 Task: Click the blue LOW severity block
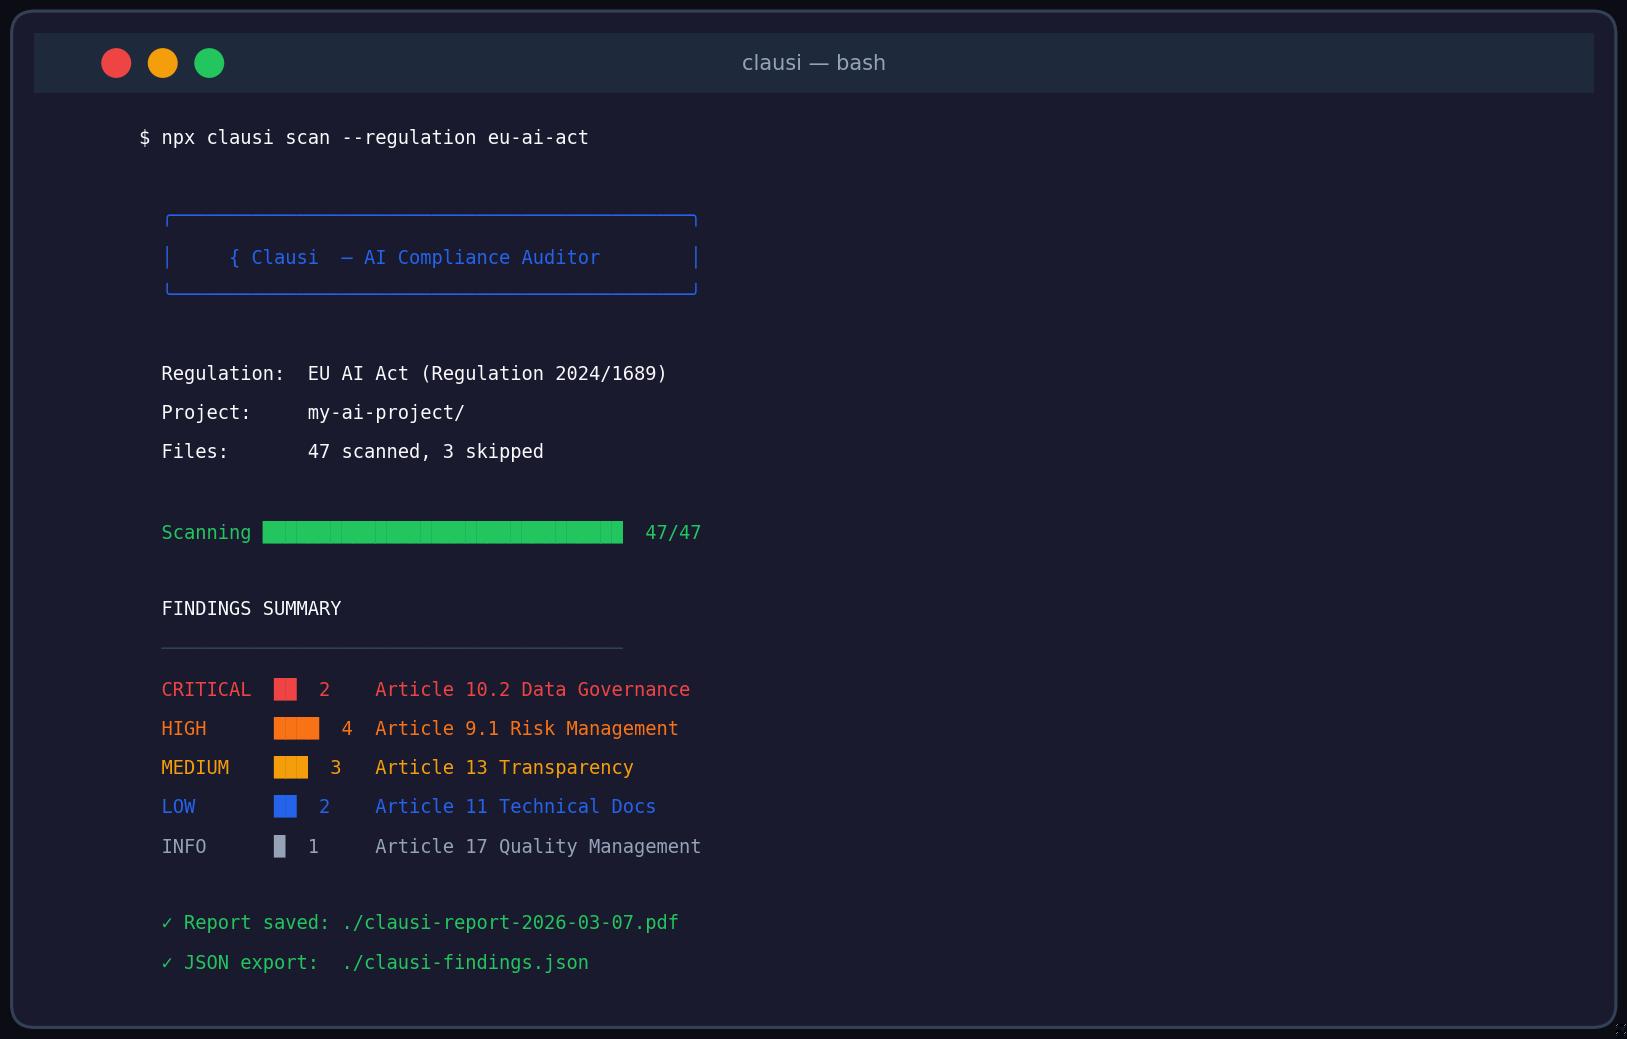click(x=283, y=806)
